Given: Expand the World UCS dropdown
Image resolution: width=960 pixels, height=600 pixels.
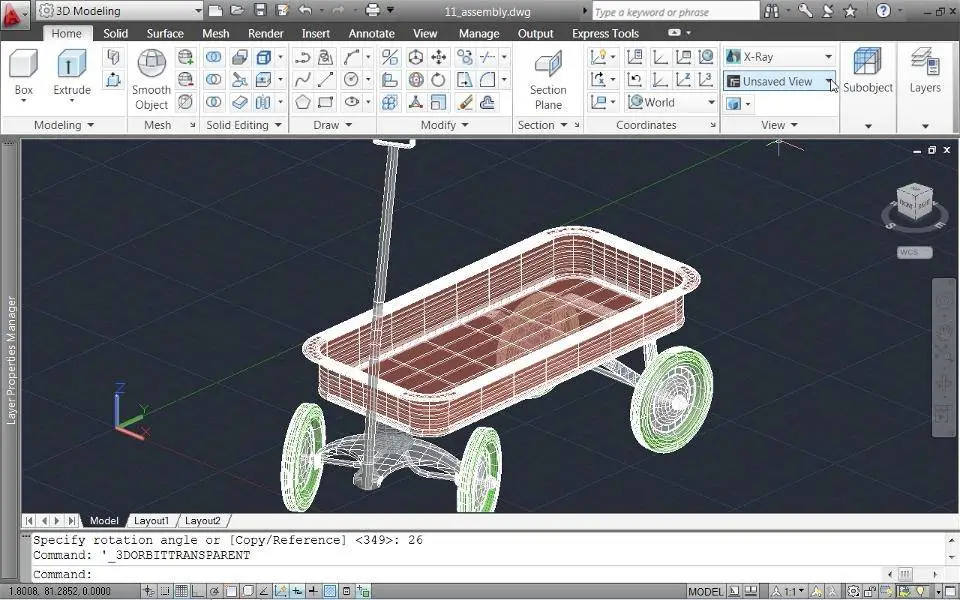Looking at the screenshot, I should coord(711,102).
